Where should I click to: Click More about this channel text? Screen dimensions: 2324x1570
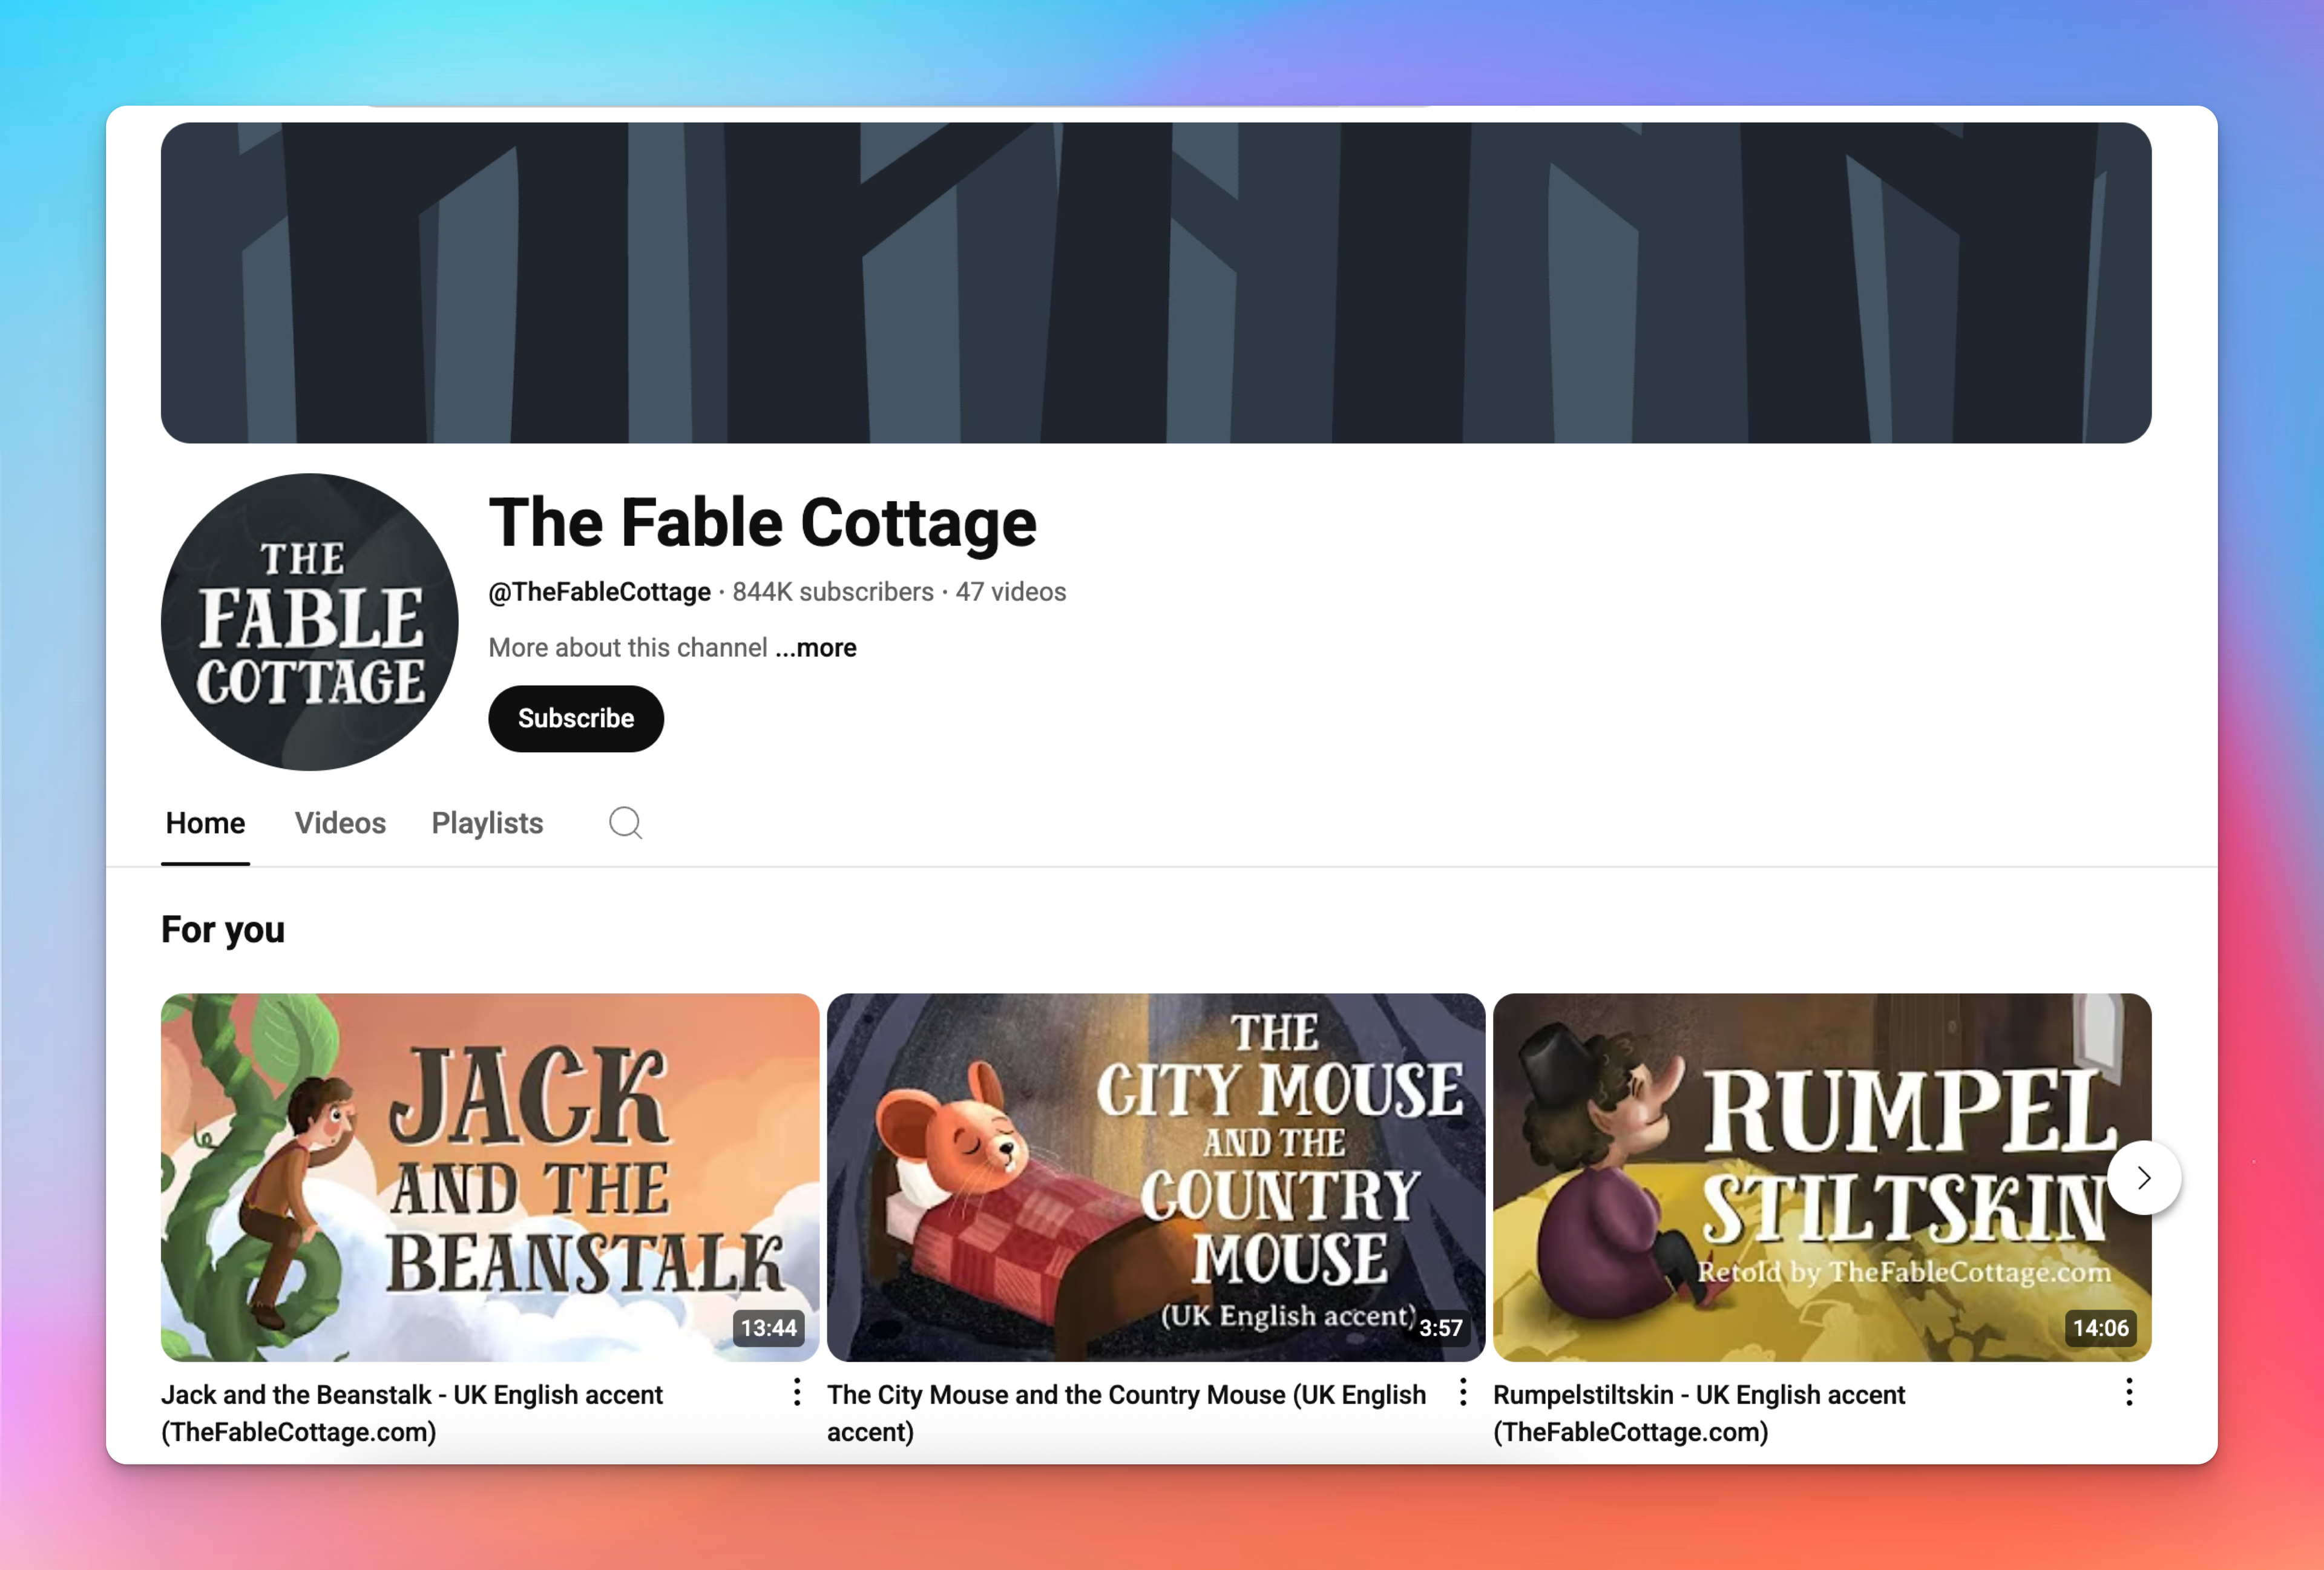(x=628, y=648)
